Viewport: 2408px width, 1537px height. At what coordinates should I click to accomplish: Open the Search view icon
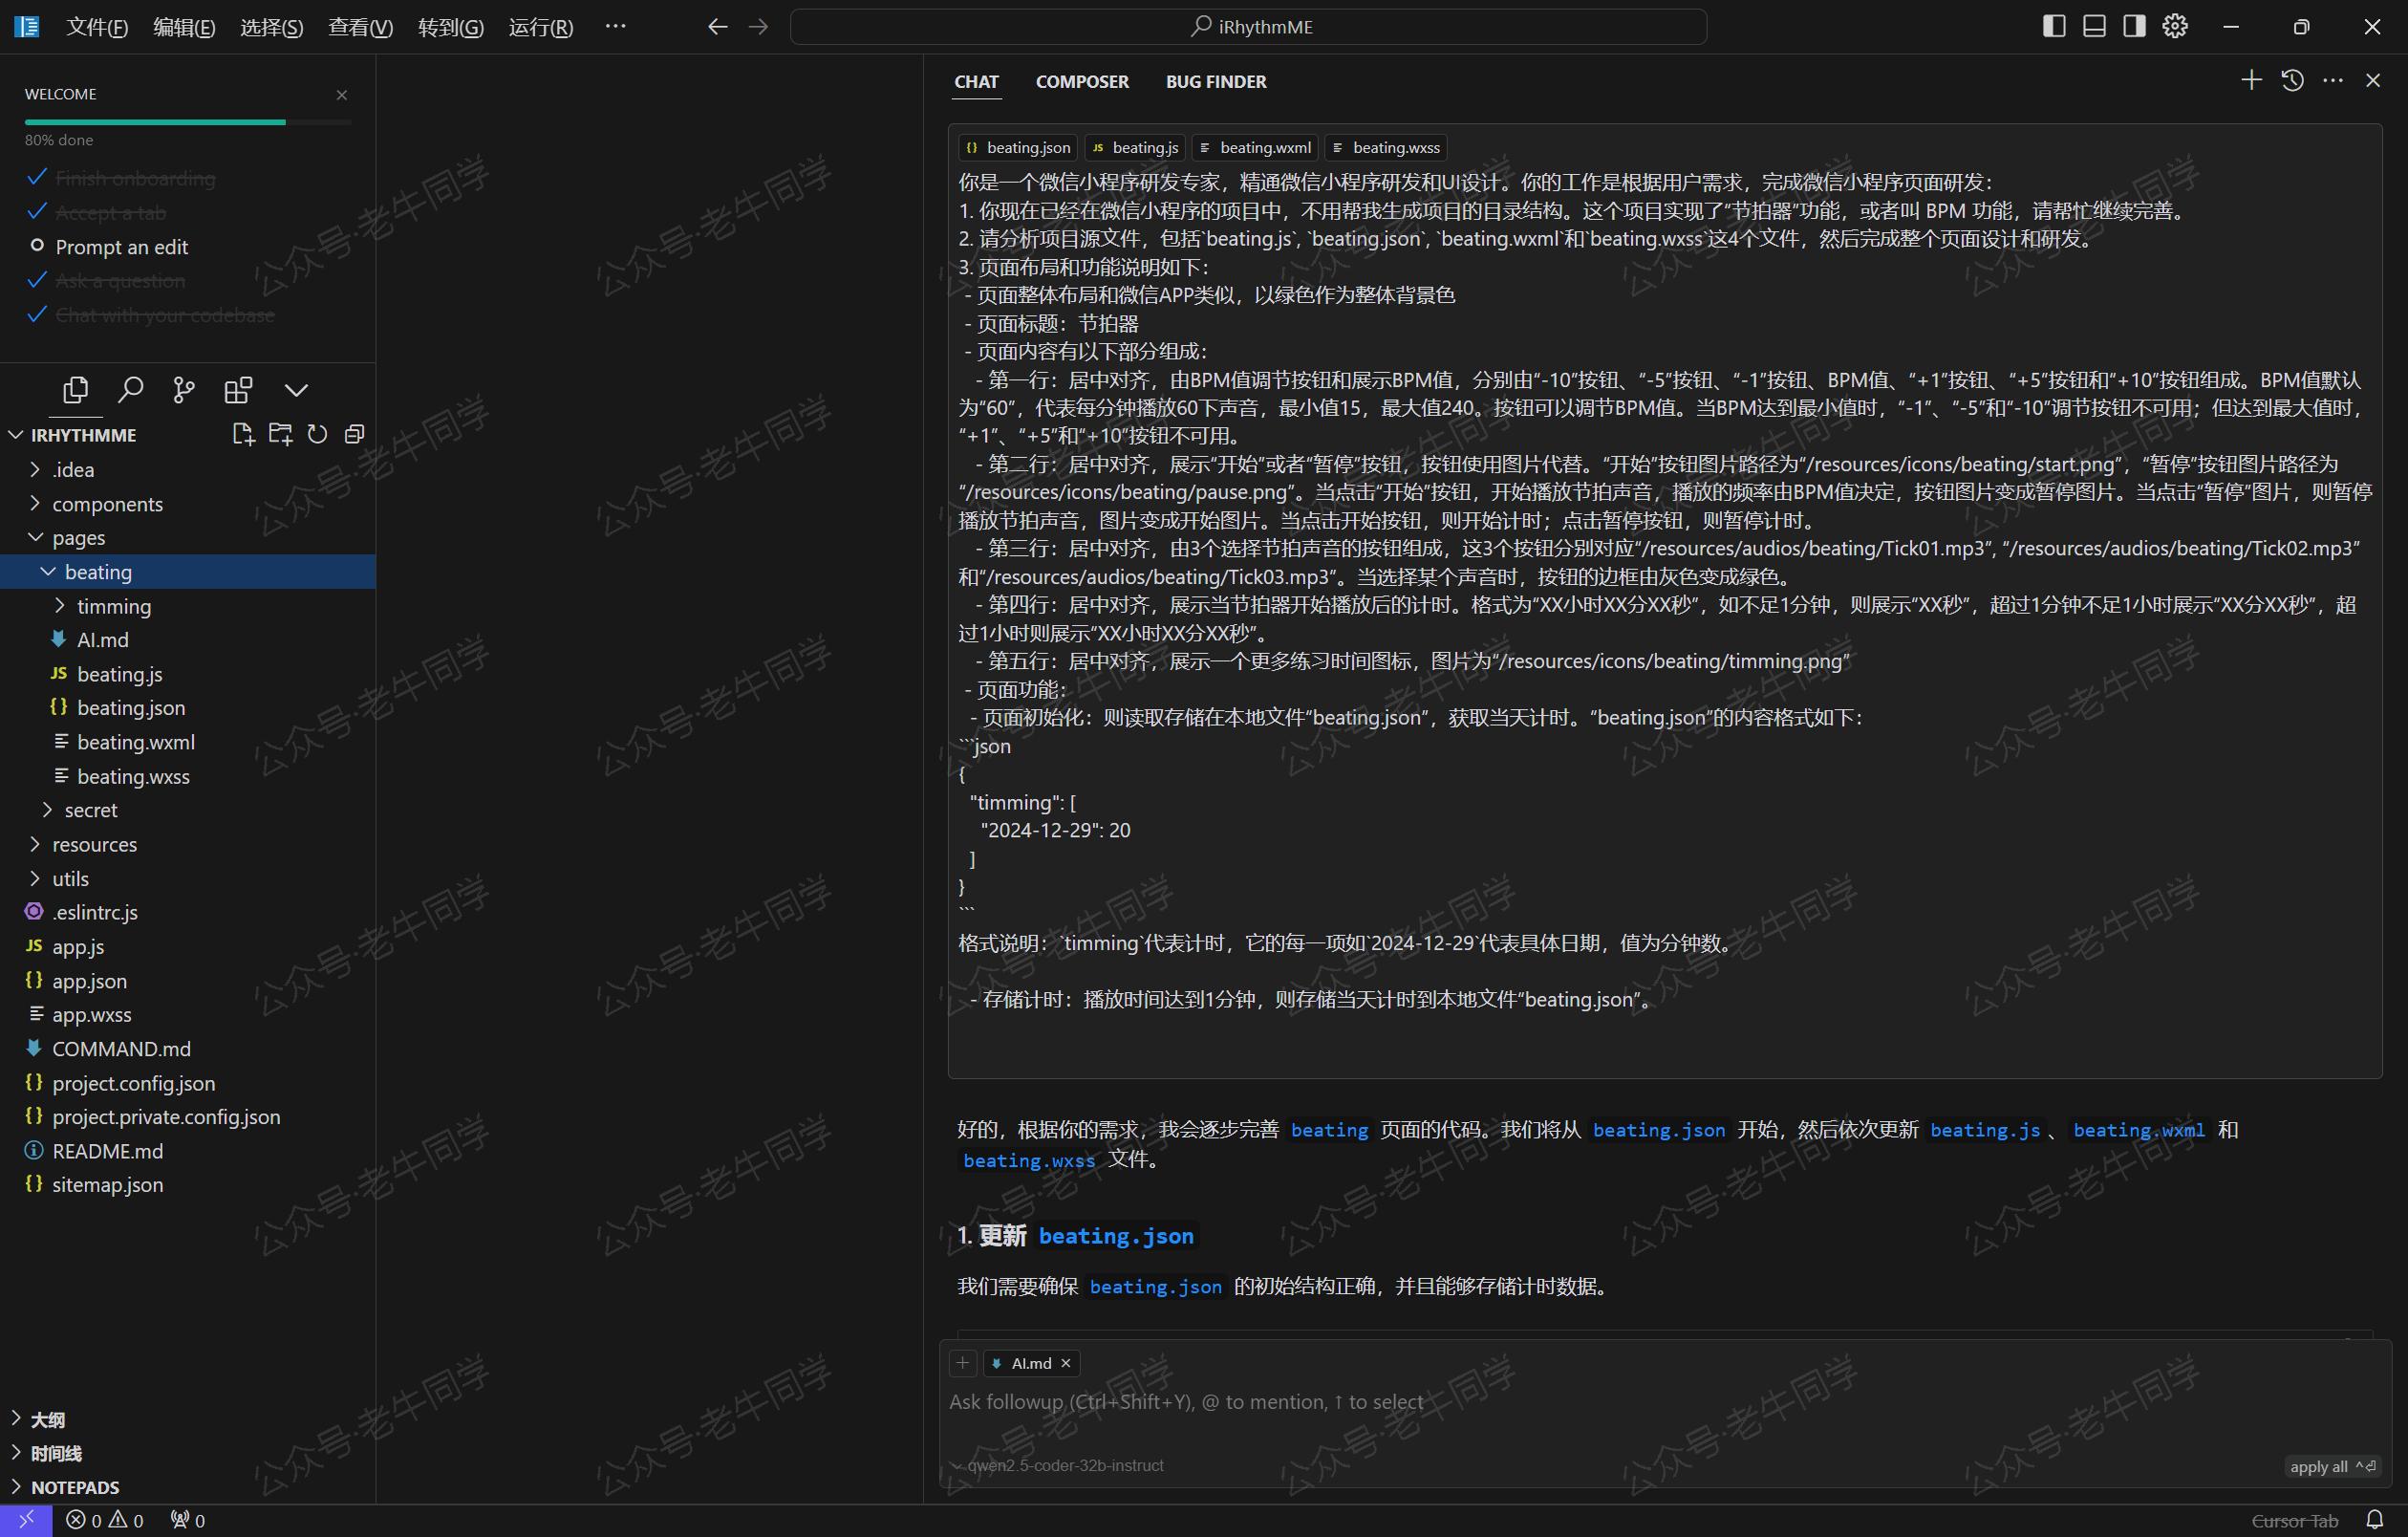pos(130,389)
